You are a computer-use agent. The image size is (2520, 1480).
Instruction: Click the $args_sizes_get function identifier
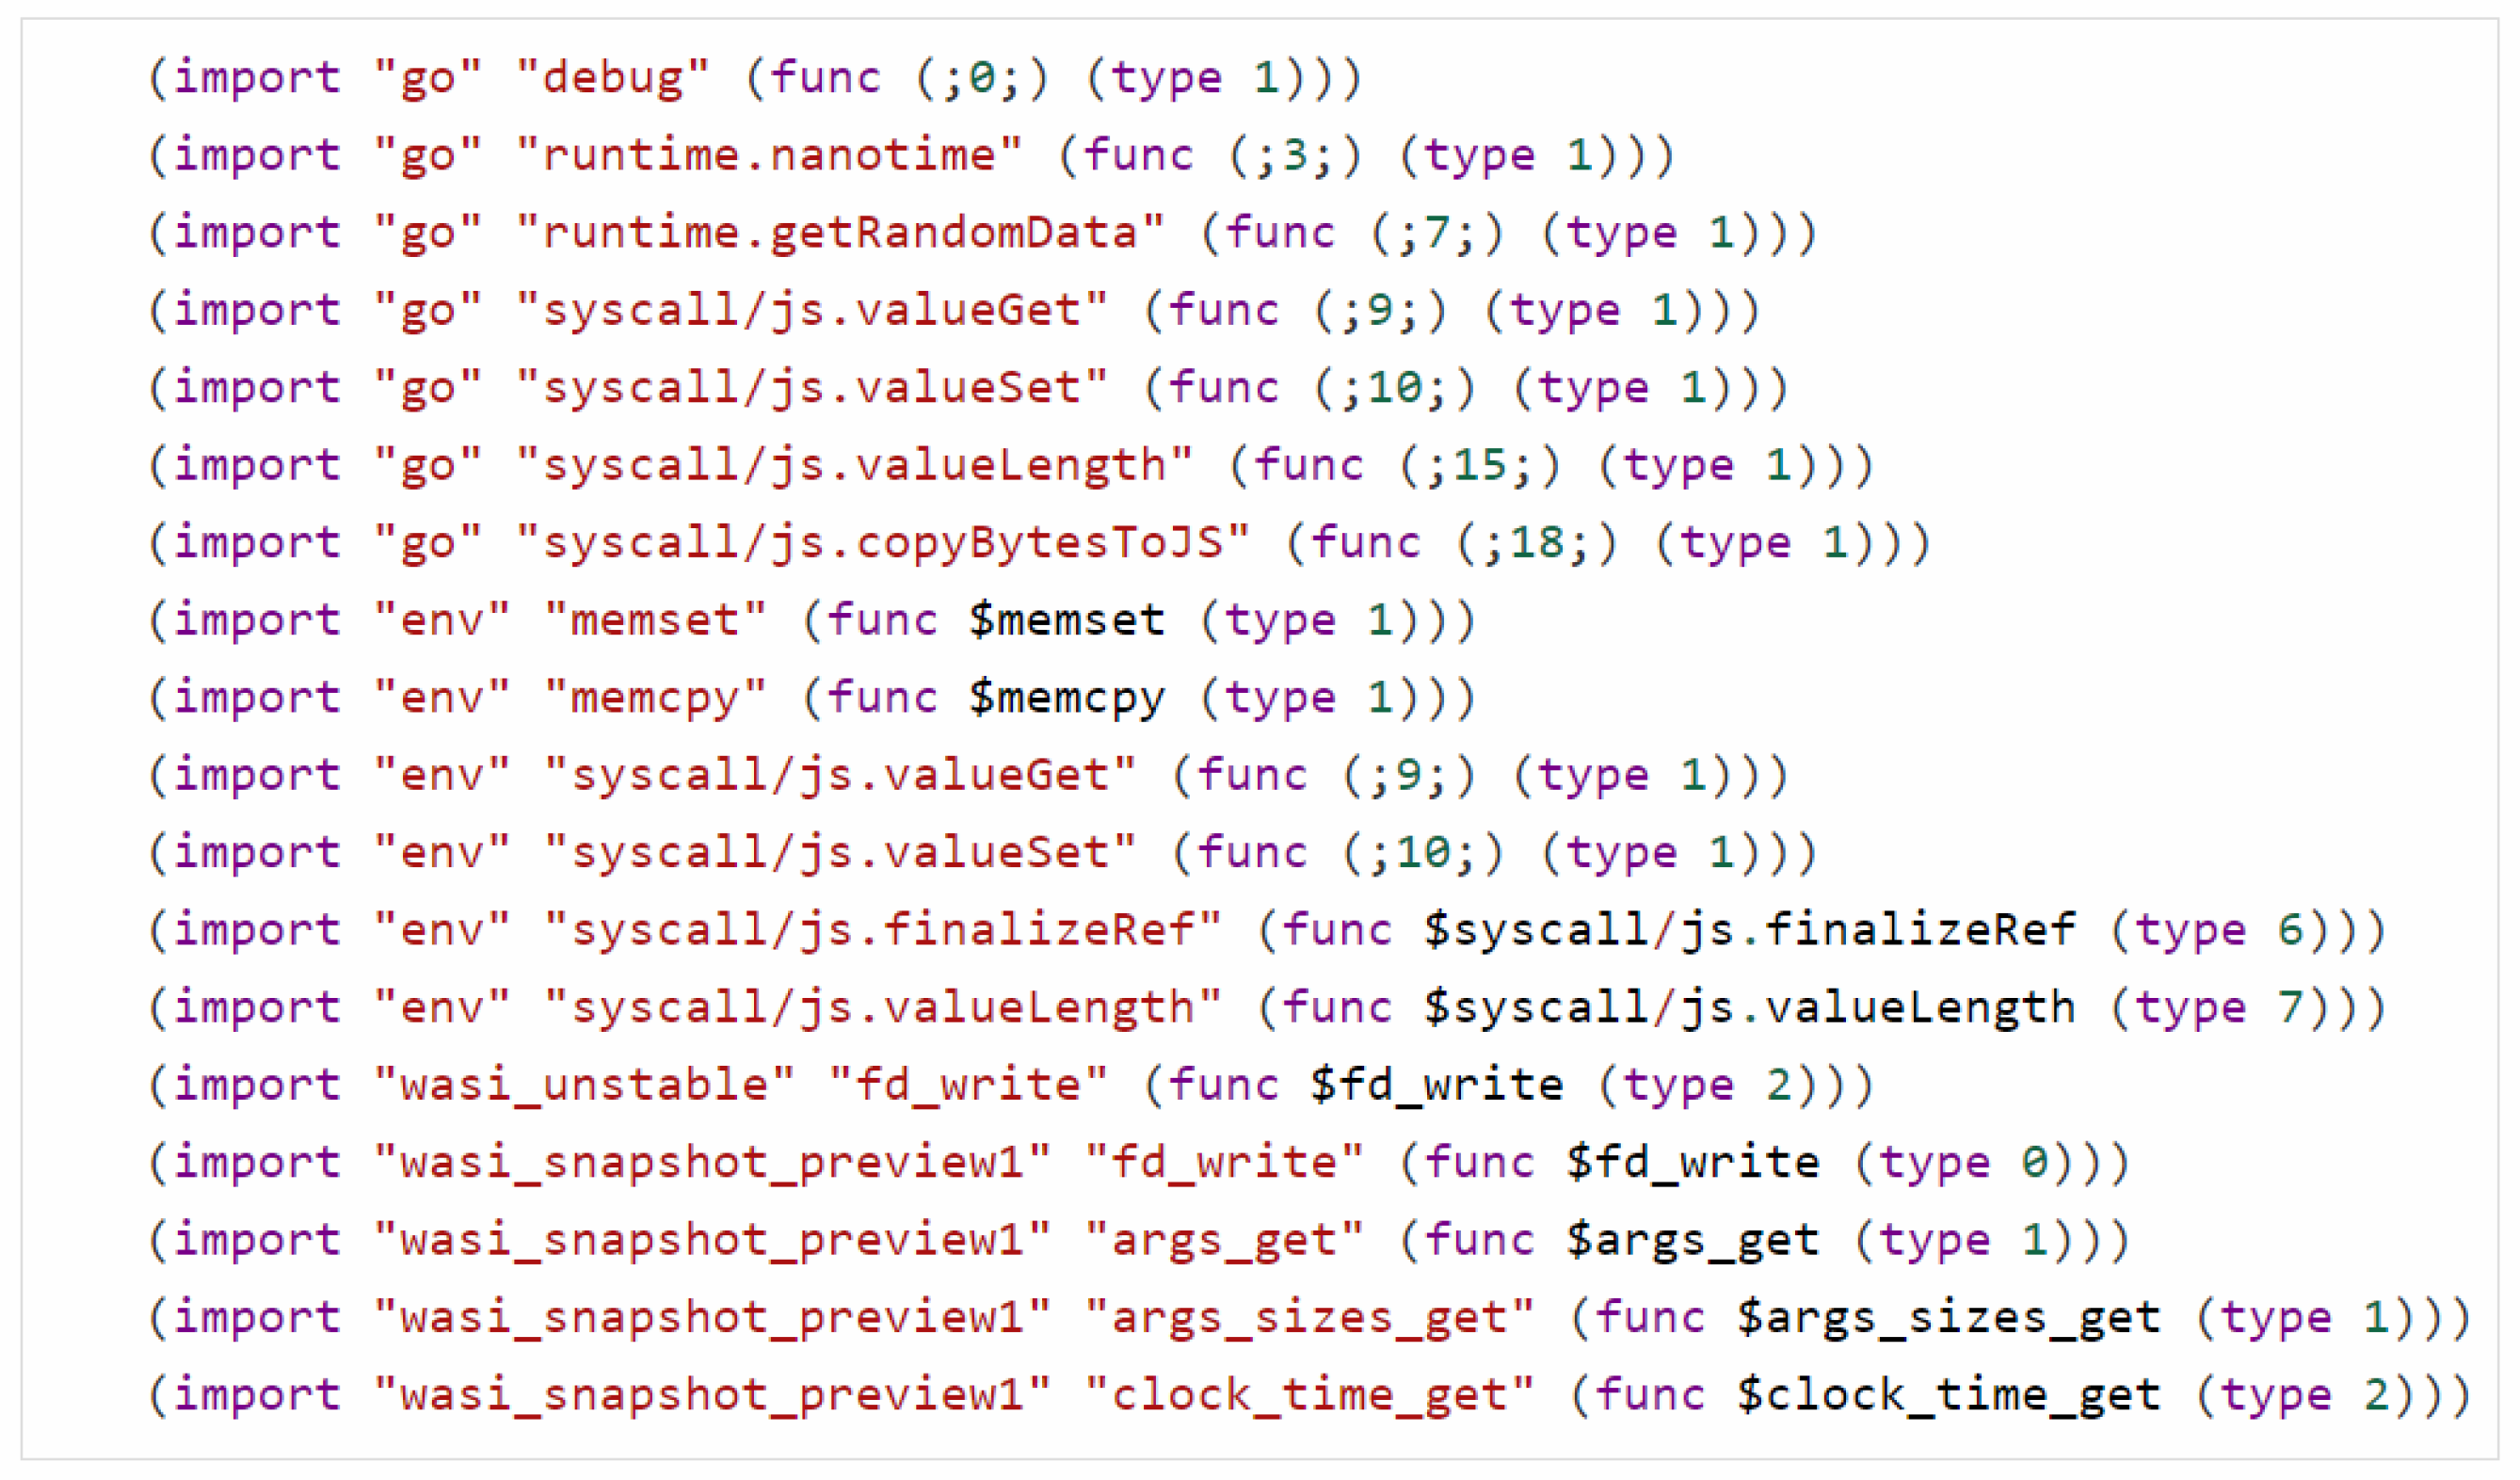coord(1948,1318)
